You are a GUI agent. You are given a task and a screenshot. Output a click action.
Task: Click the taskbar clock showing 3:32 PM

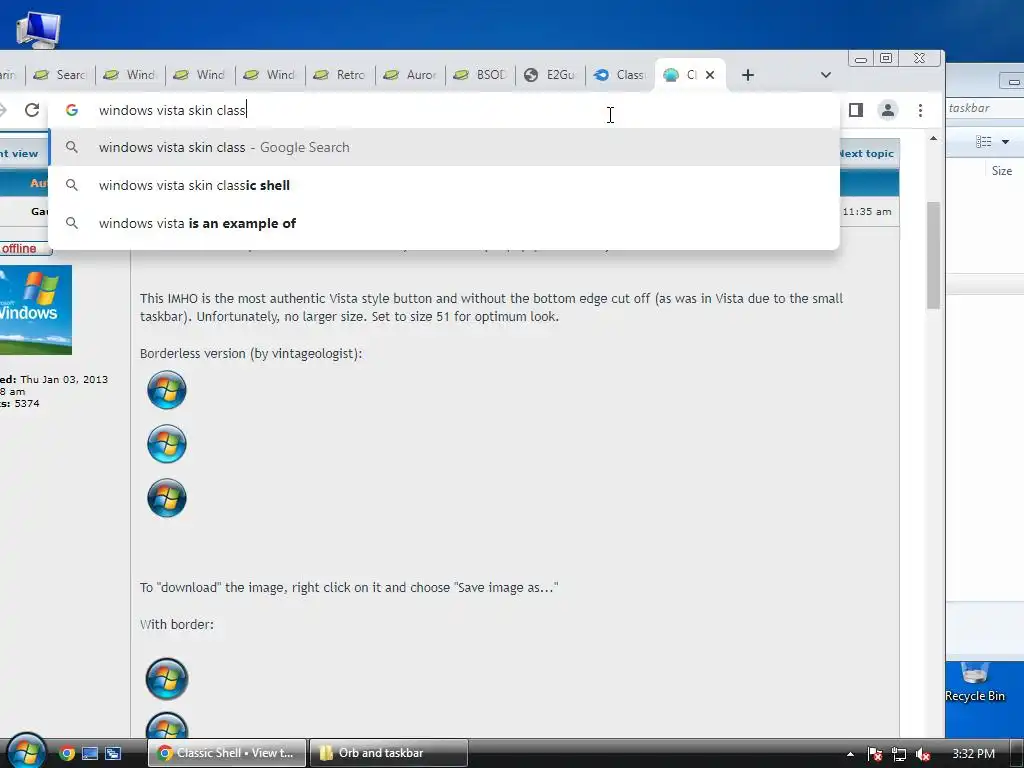point(973,754)
